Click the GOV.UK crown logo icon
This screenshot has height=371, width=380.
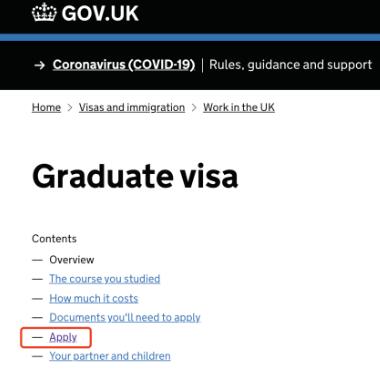tap(44, 12)
